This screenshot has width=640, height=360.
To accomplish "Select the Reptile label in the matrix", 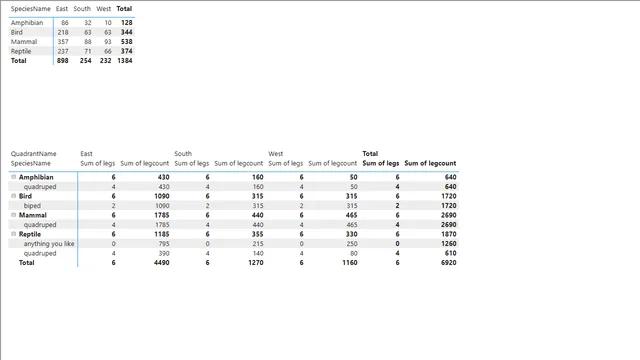I will tap(30, 234).
